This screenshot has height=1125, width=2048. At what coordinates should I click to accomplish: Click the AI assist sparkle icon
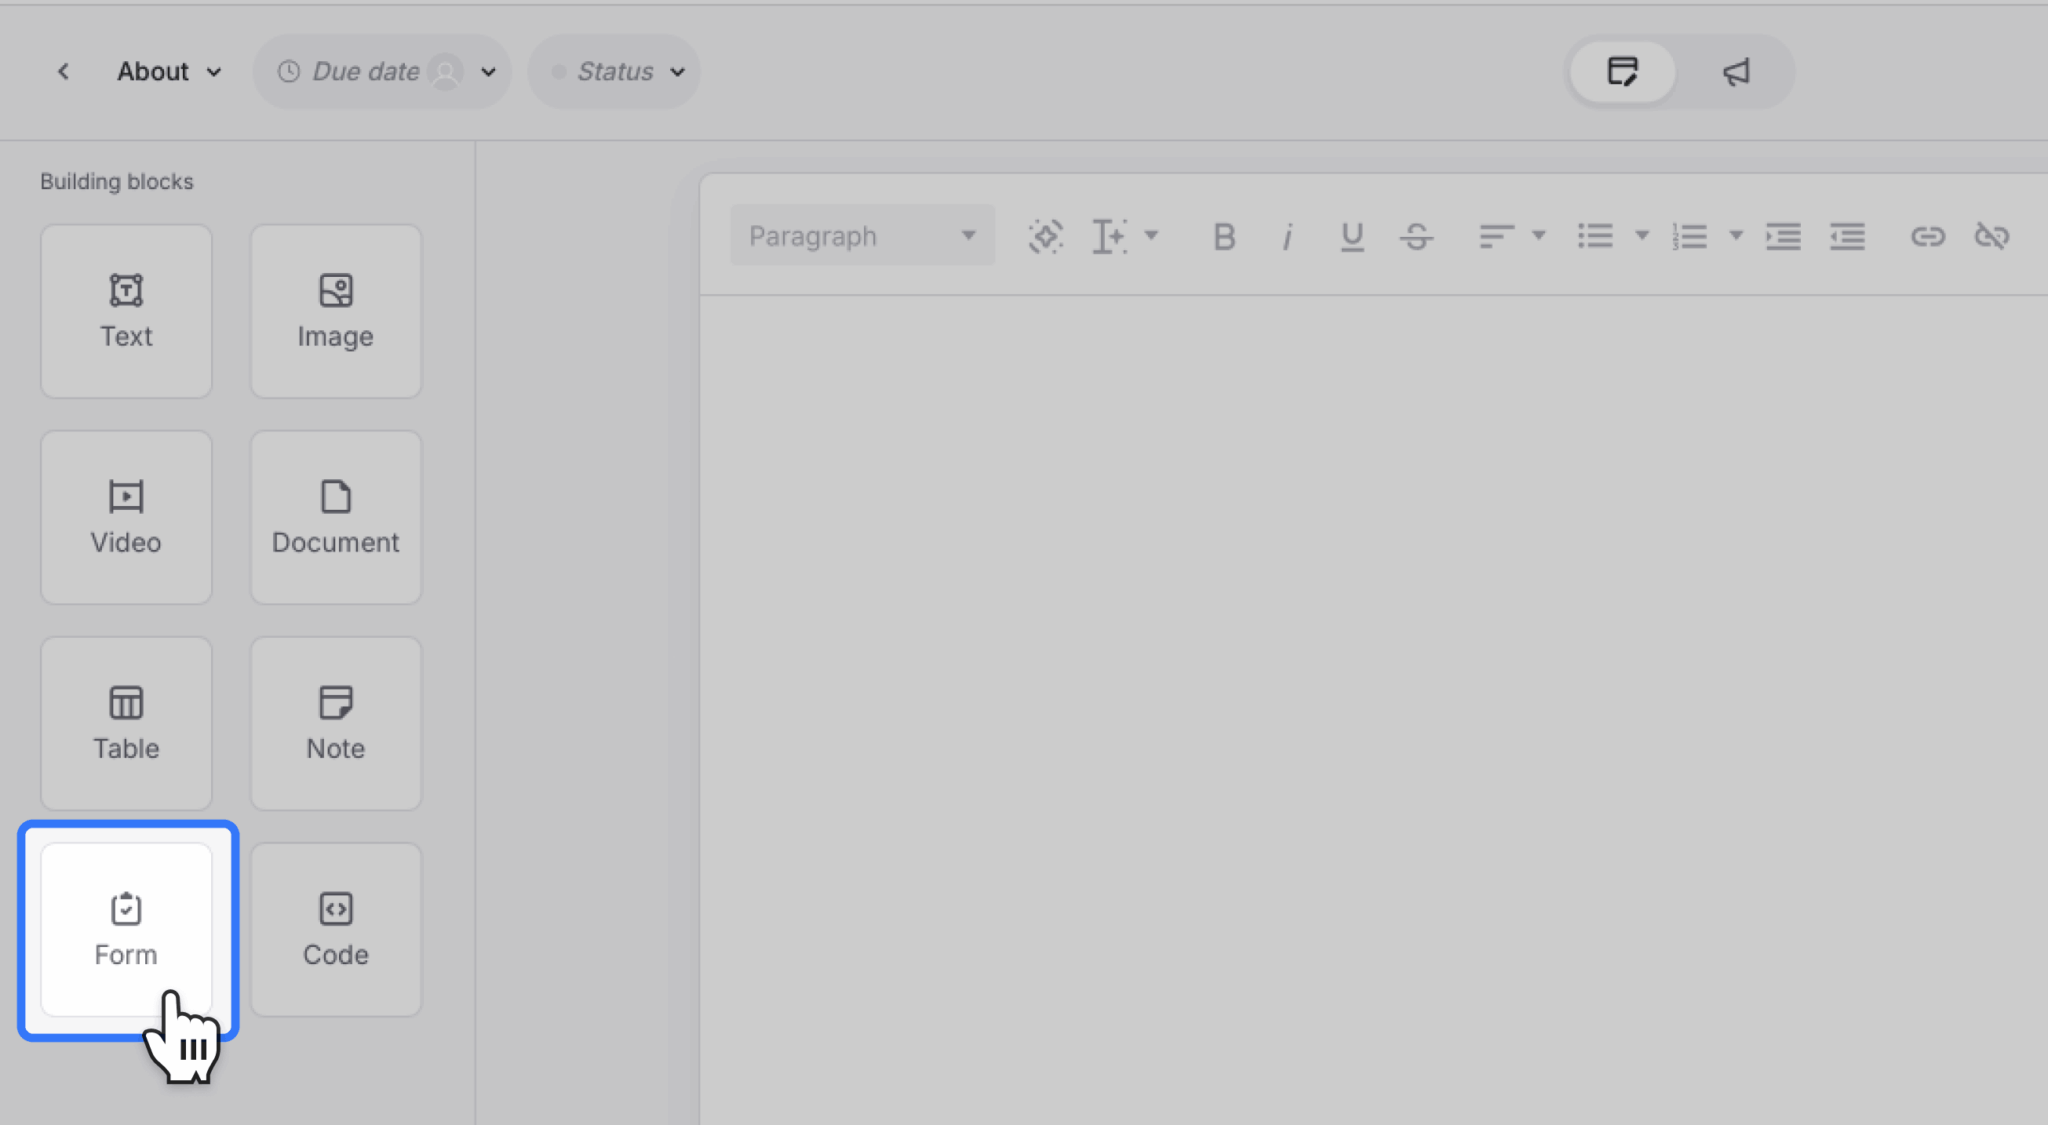point(1045,236)
